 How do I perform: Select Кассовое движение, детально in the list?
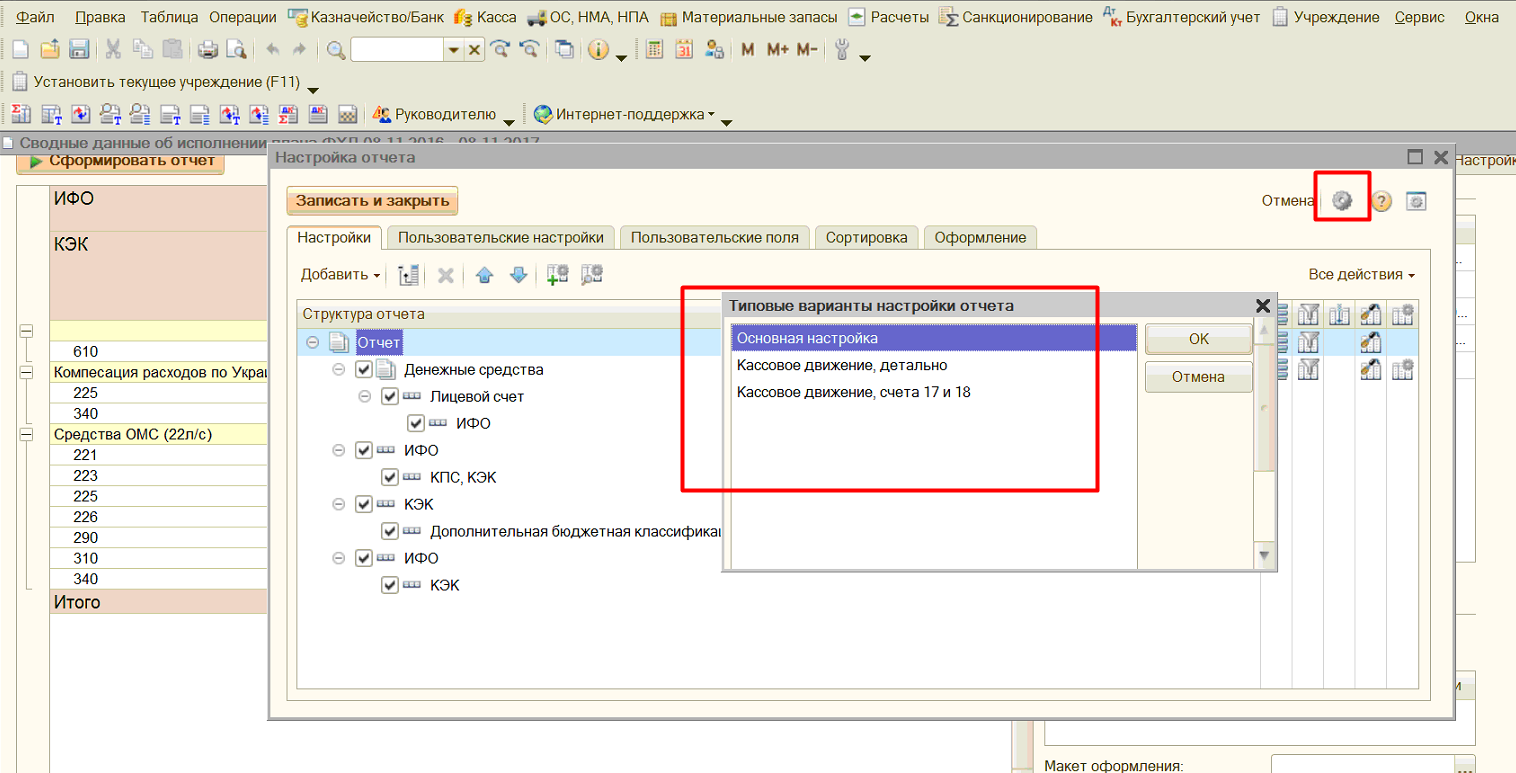[842, 365]
